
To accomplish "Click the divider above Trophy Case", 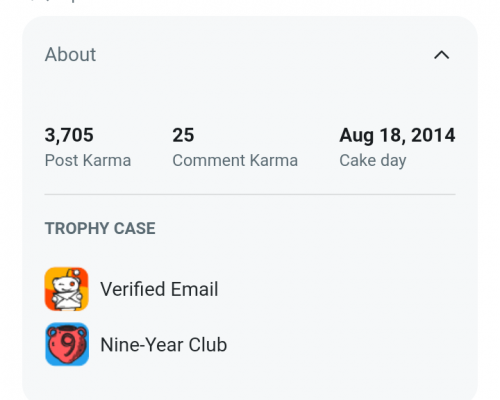I will point(250,194).
